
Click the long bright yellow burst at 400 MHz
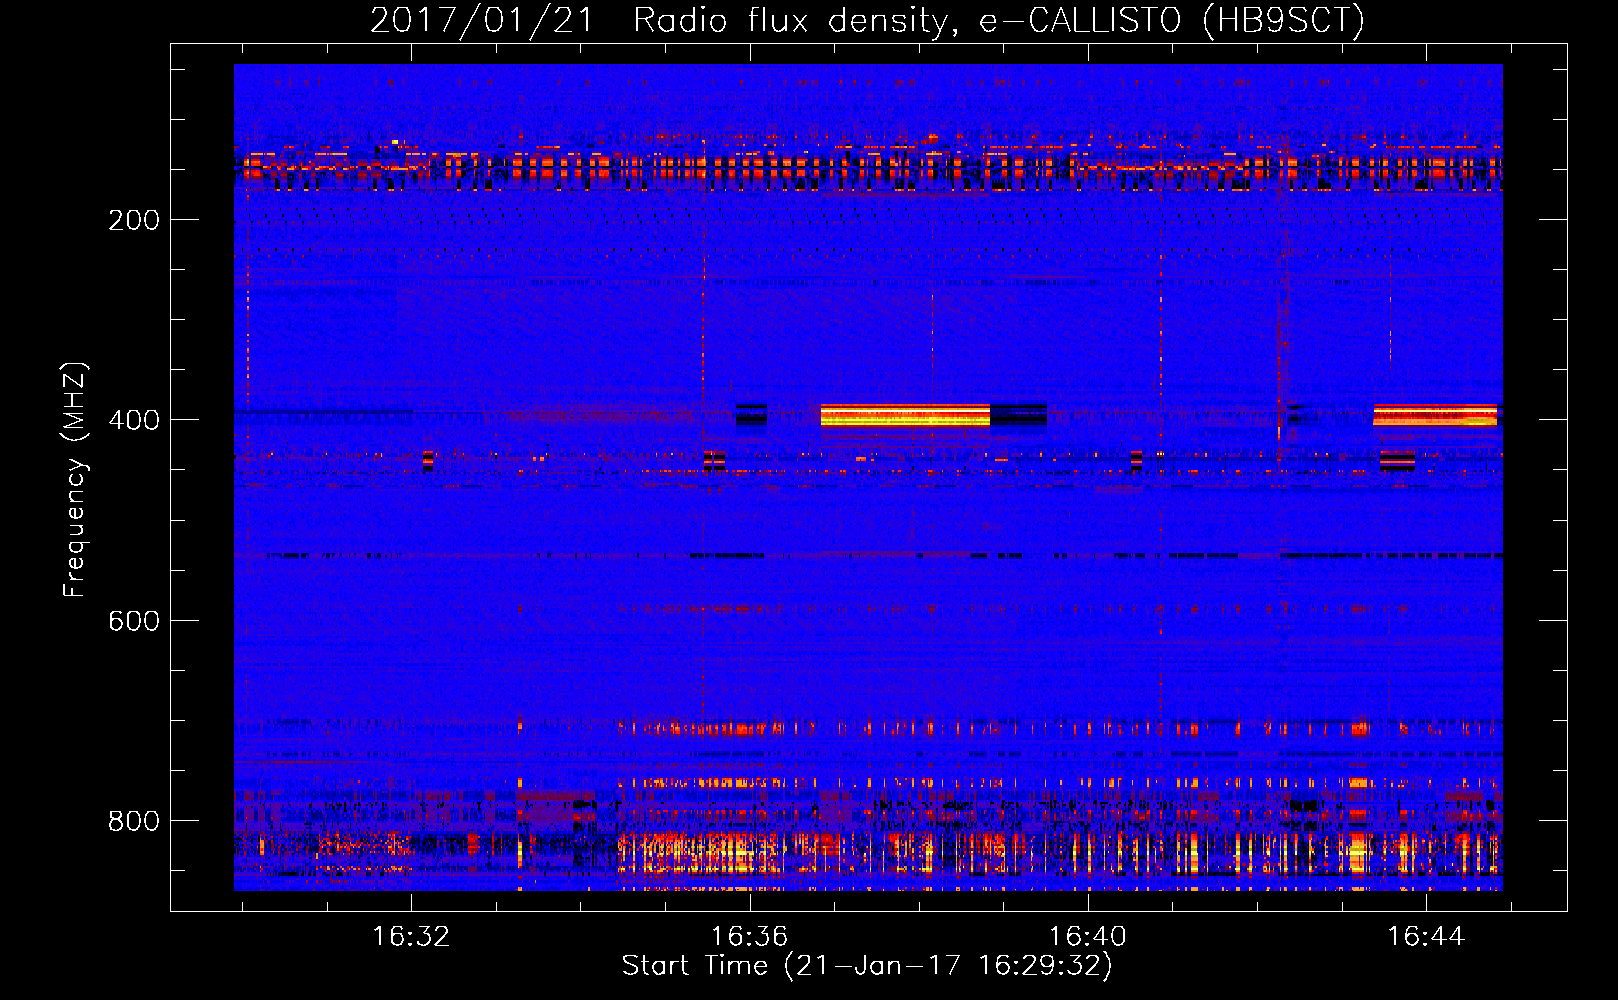click(905, 415)
